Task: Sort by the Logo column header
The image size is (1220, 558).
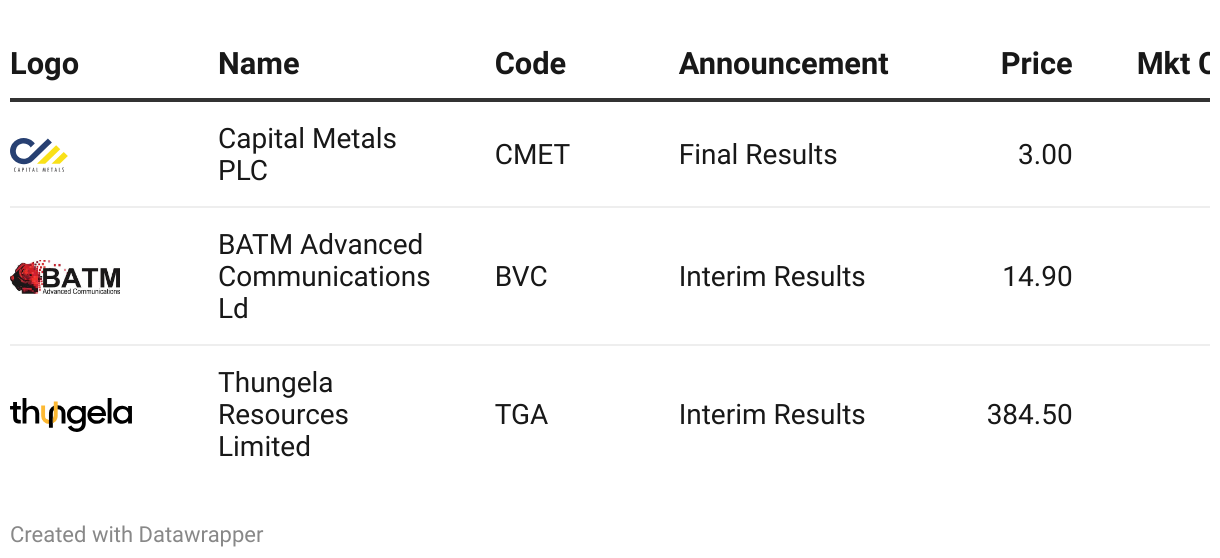Action: [x=44, y=64]
